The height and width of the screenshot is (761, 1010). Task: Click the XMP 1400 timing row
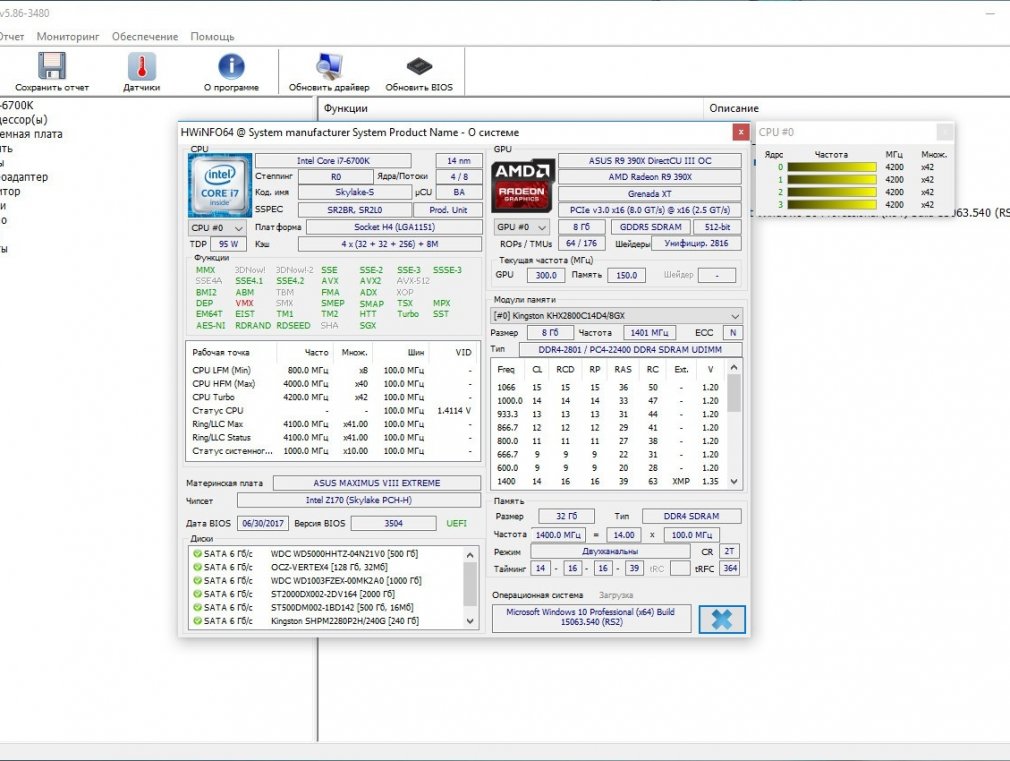[x=609, y=481]
